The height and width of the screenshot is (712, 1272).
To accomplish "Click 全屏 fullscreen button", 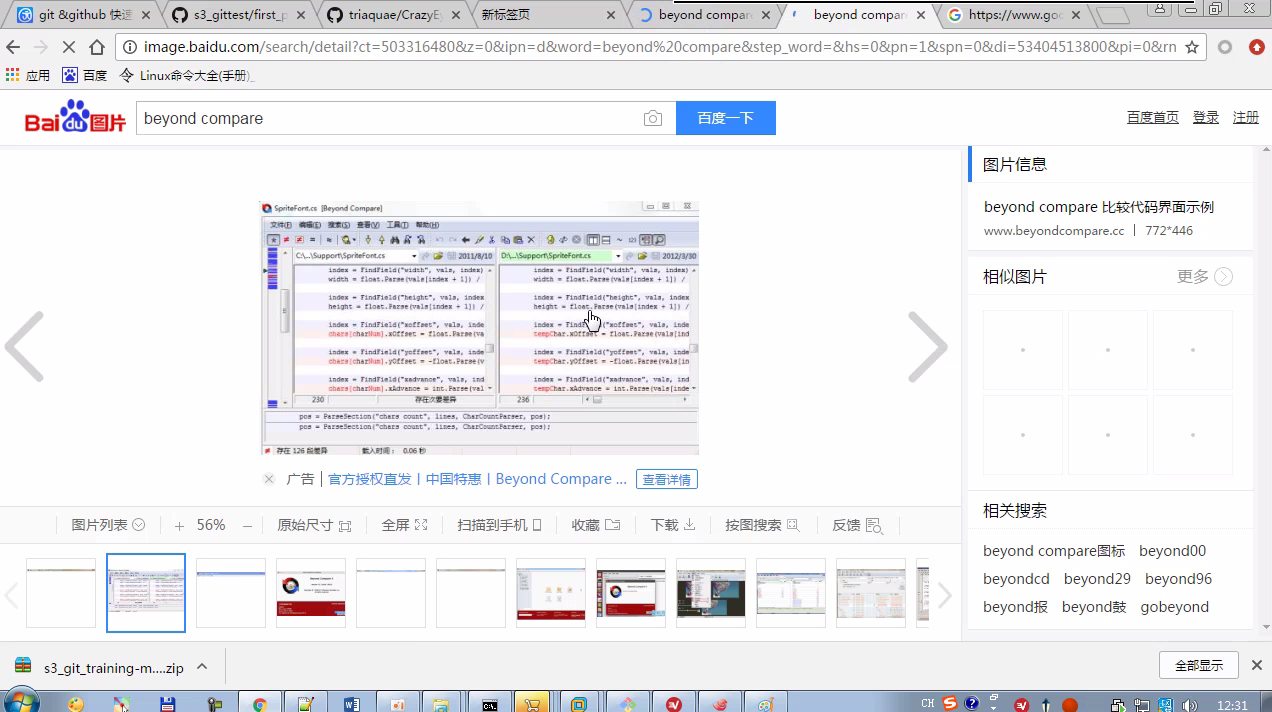I will point(404,525).
